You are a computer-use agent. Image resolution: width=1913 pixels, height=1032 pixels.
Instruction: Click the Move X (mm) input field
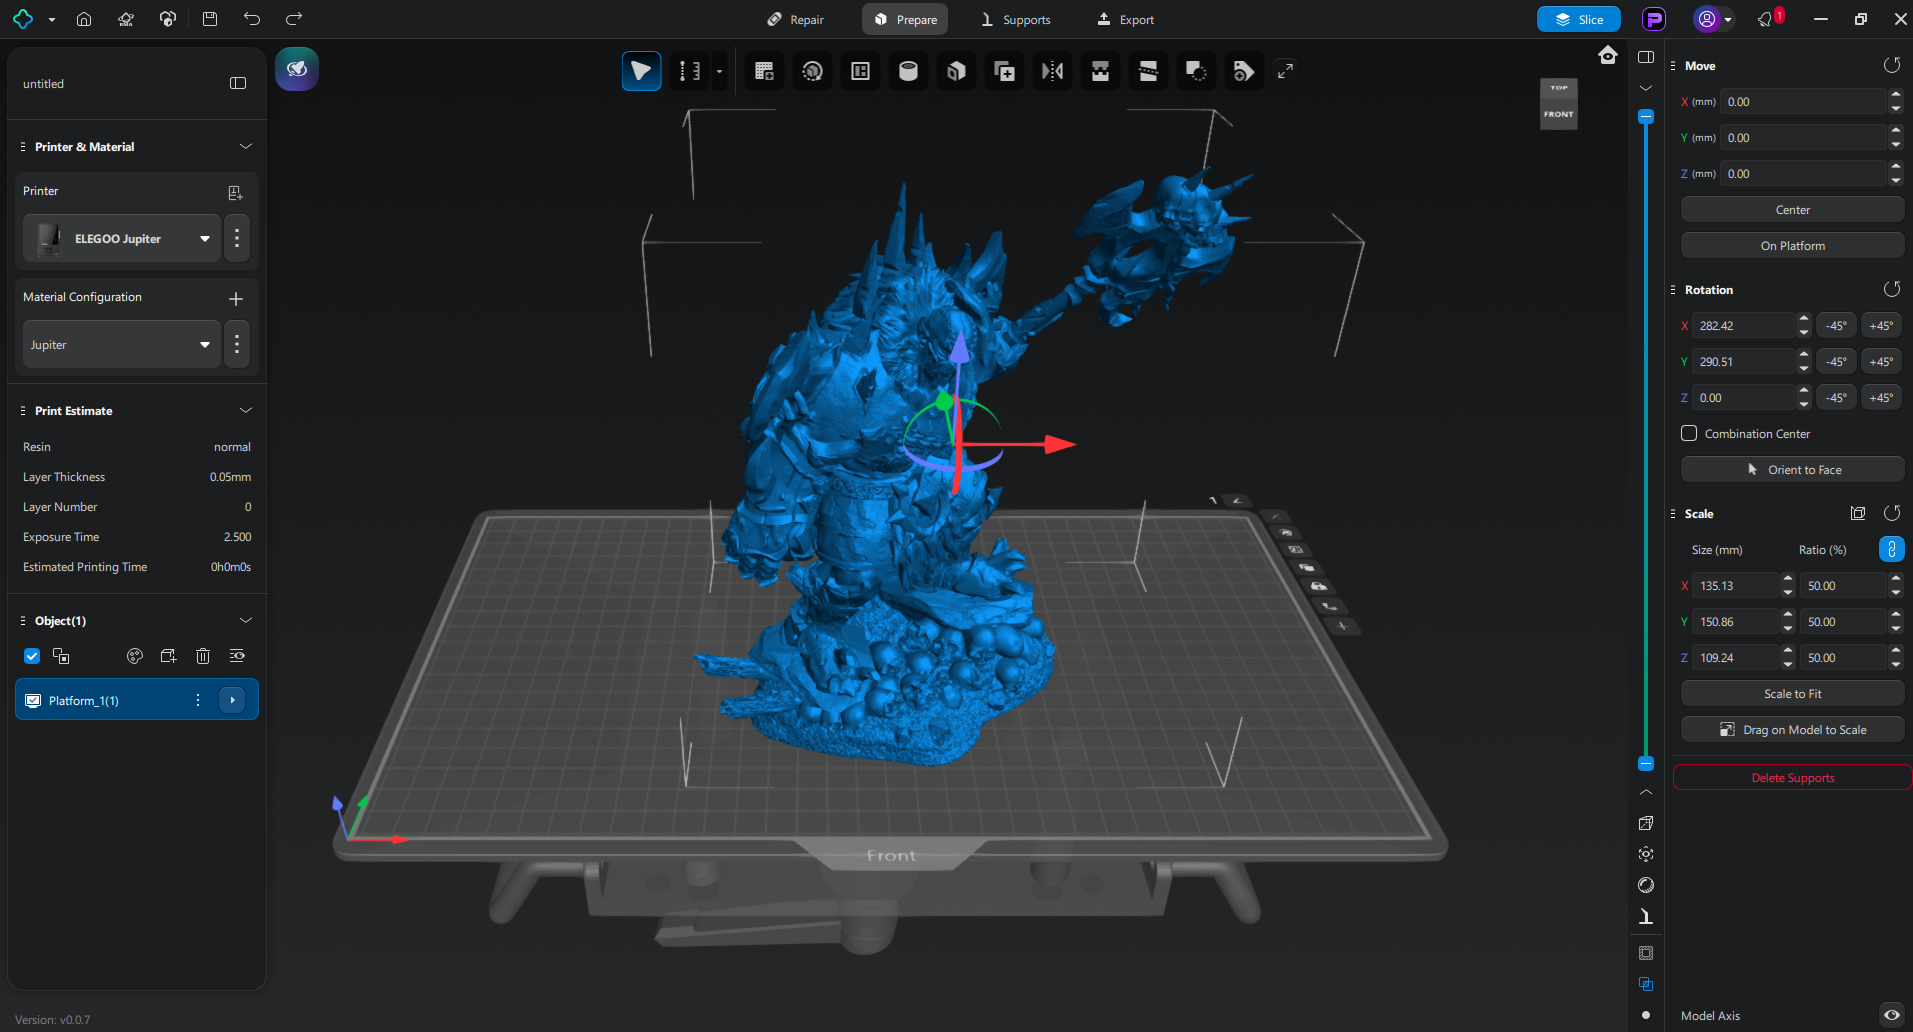tap(1803, 102)
